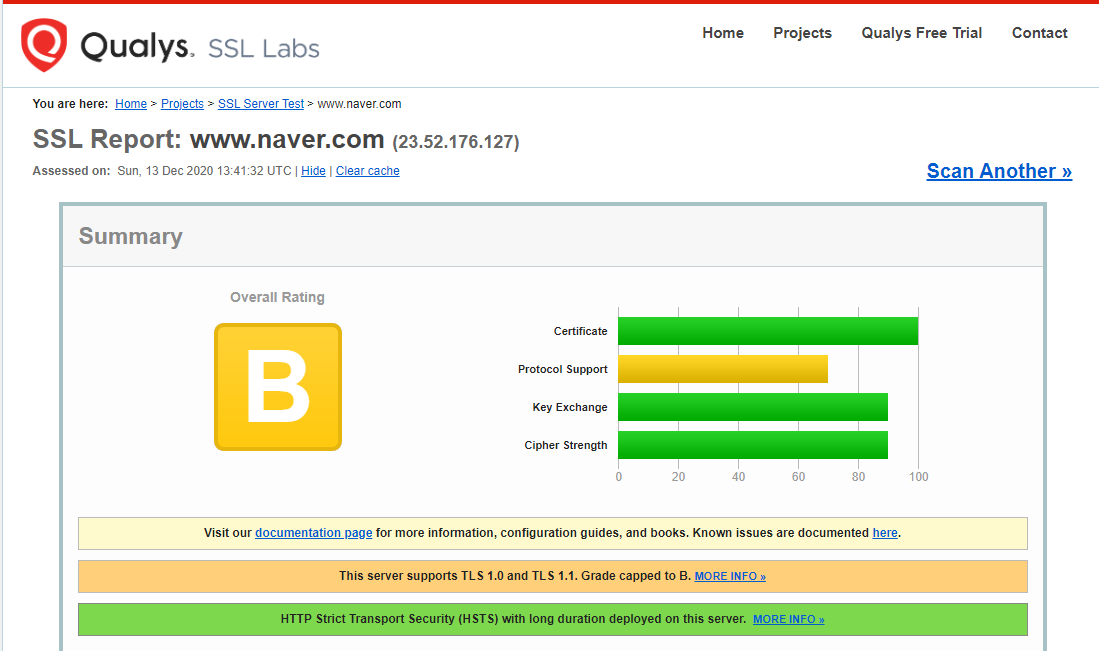The height and width of the screenshot is (651, 1099).
Task: Open the documentation page link
Action: pyautogui.click(x=313, y=533)
